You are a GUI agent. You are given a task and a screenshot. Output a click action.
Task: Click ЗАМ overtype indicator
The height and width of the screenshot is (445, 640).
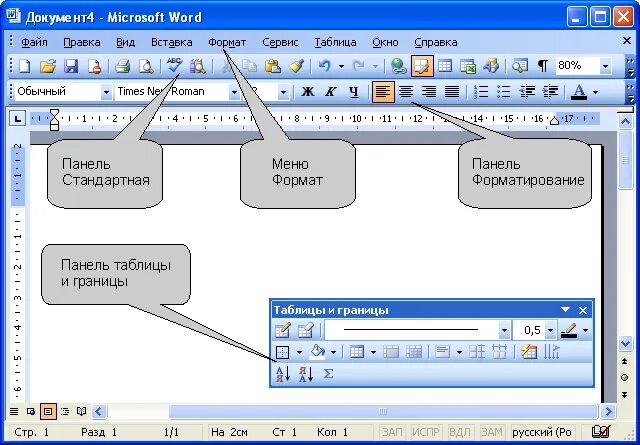tap(491, 432)
